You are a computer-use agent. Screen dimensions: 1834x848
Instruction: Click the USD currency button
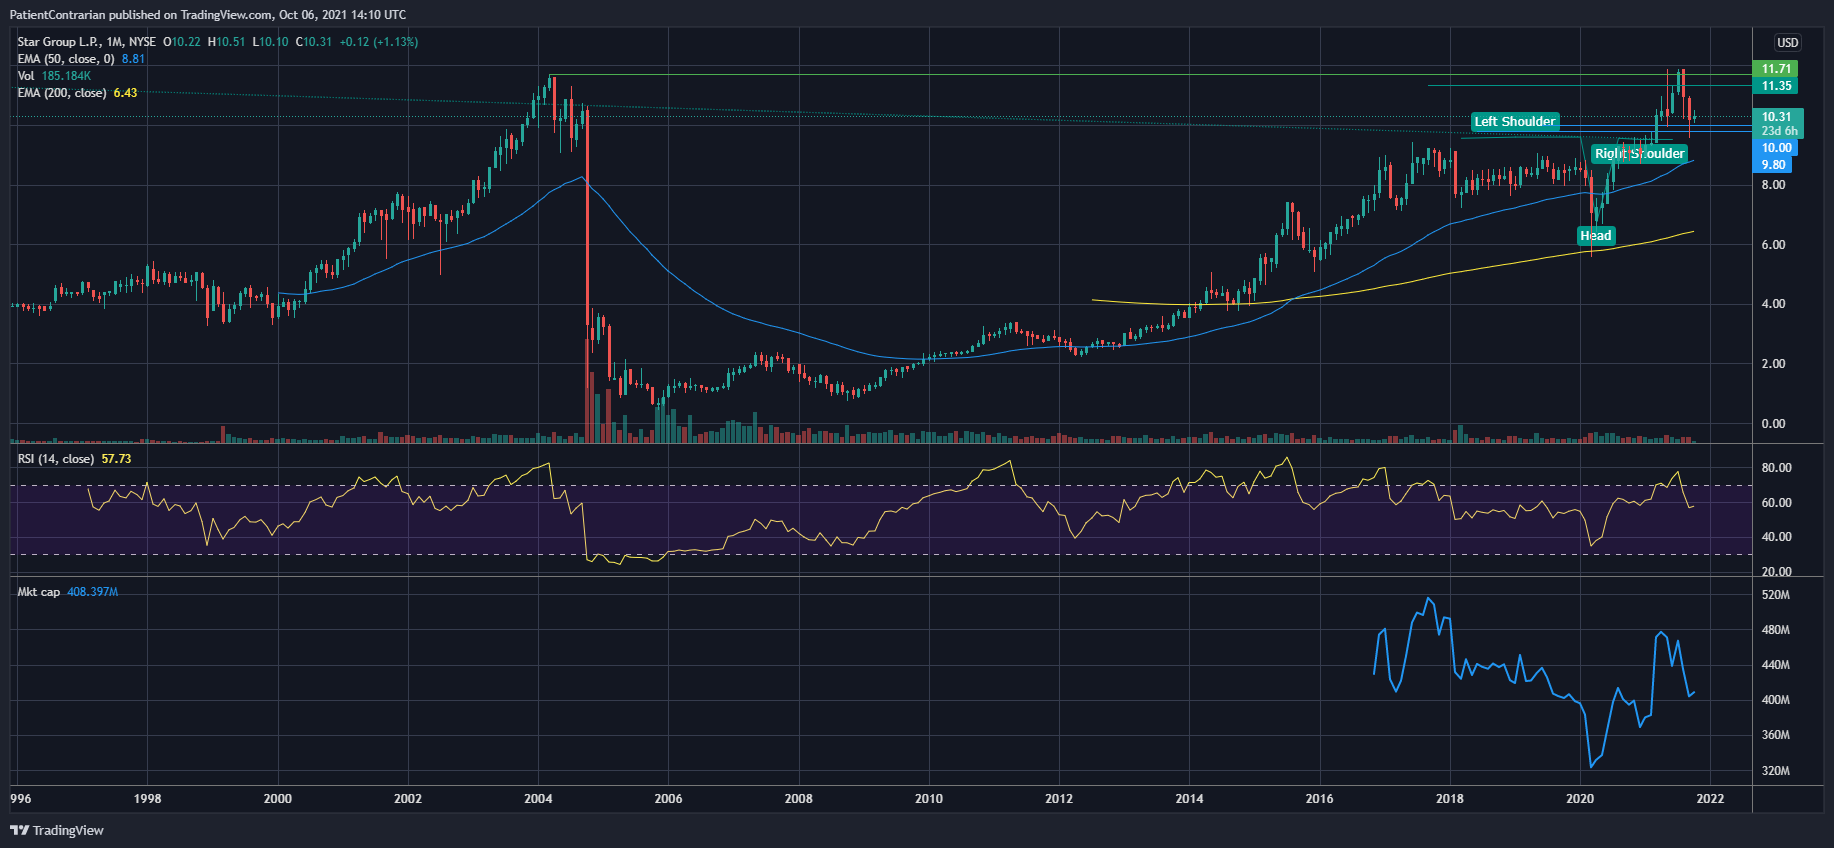click(x=1787, y=42)
